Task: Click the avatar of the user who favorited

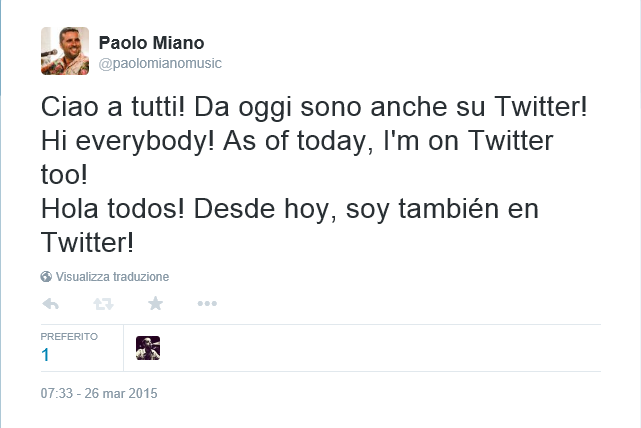Action: (x=148, y=348)
